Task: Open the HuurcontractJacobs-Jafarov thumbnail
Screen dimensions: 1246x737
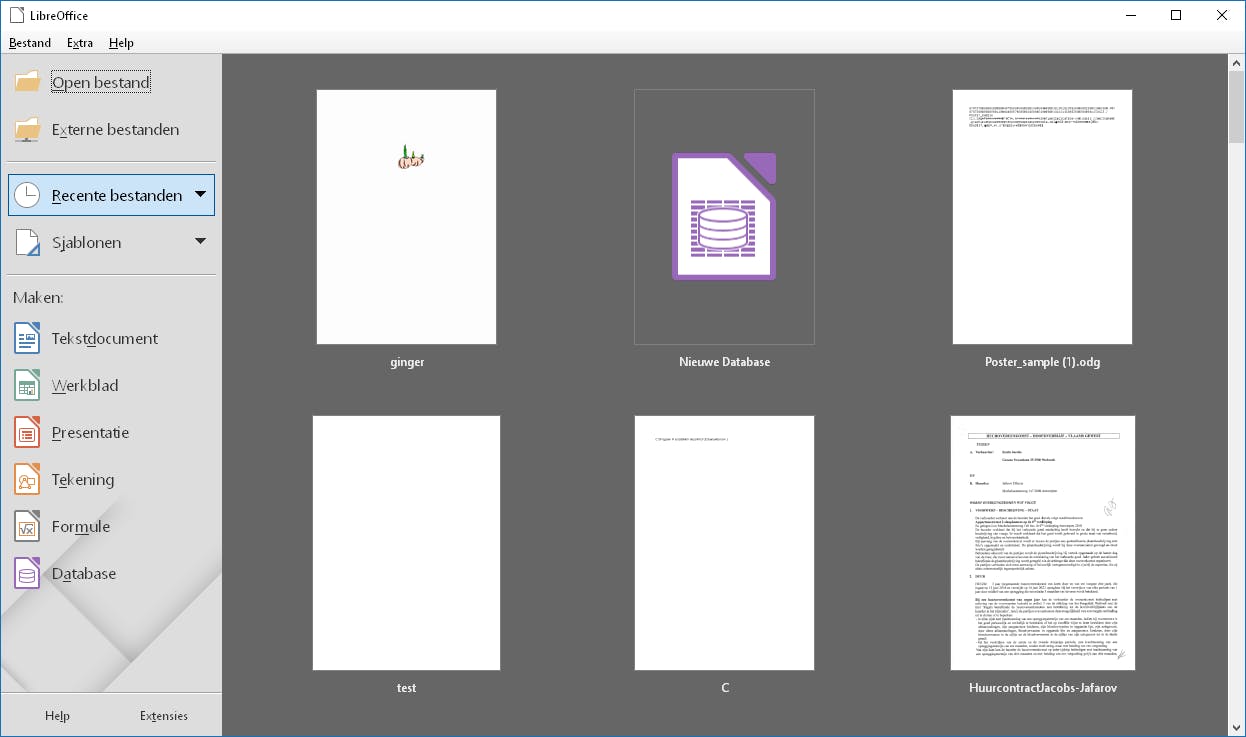Action: coord(1042,543)
